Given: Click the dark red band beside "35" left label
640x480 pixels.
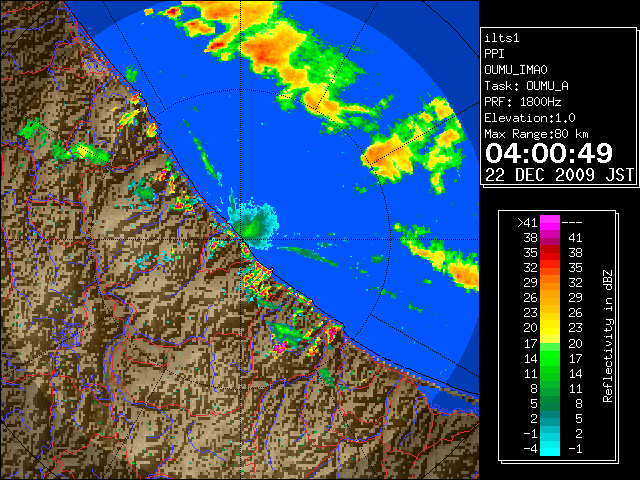Looking at the screenshot, I should [550, 253].
